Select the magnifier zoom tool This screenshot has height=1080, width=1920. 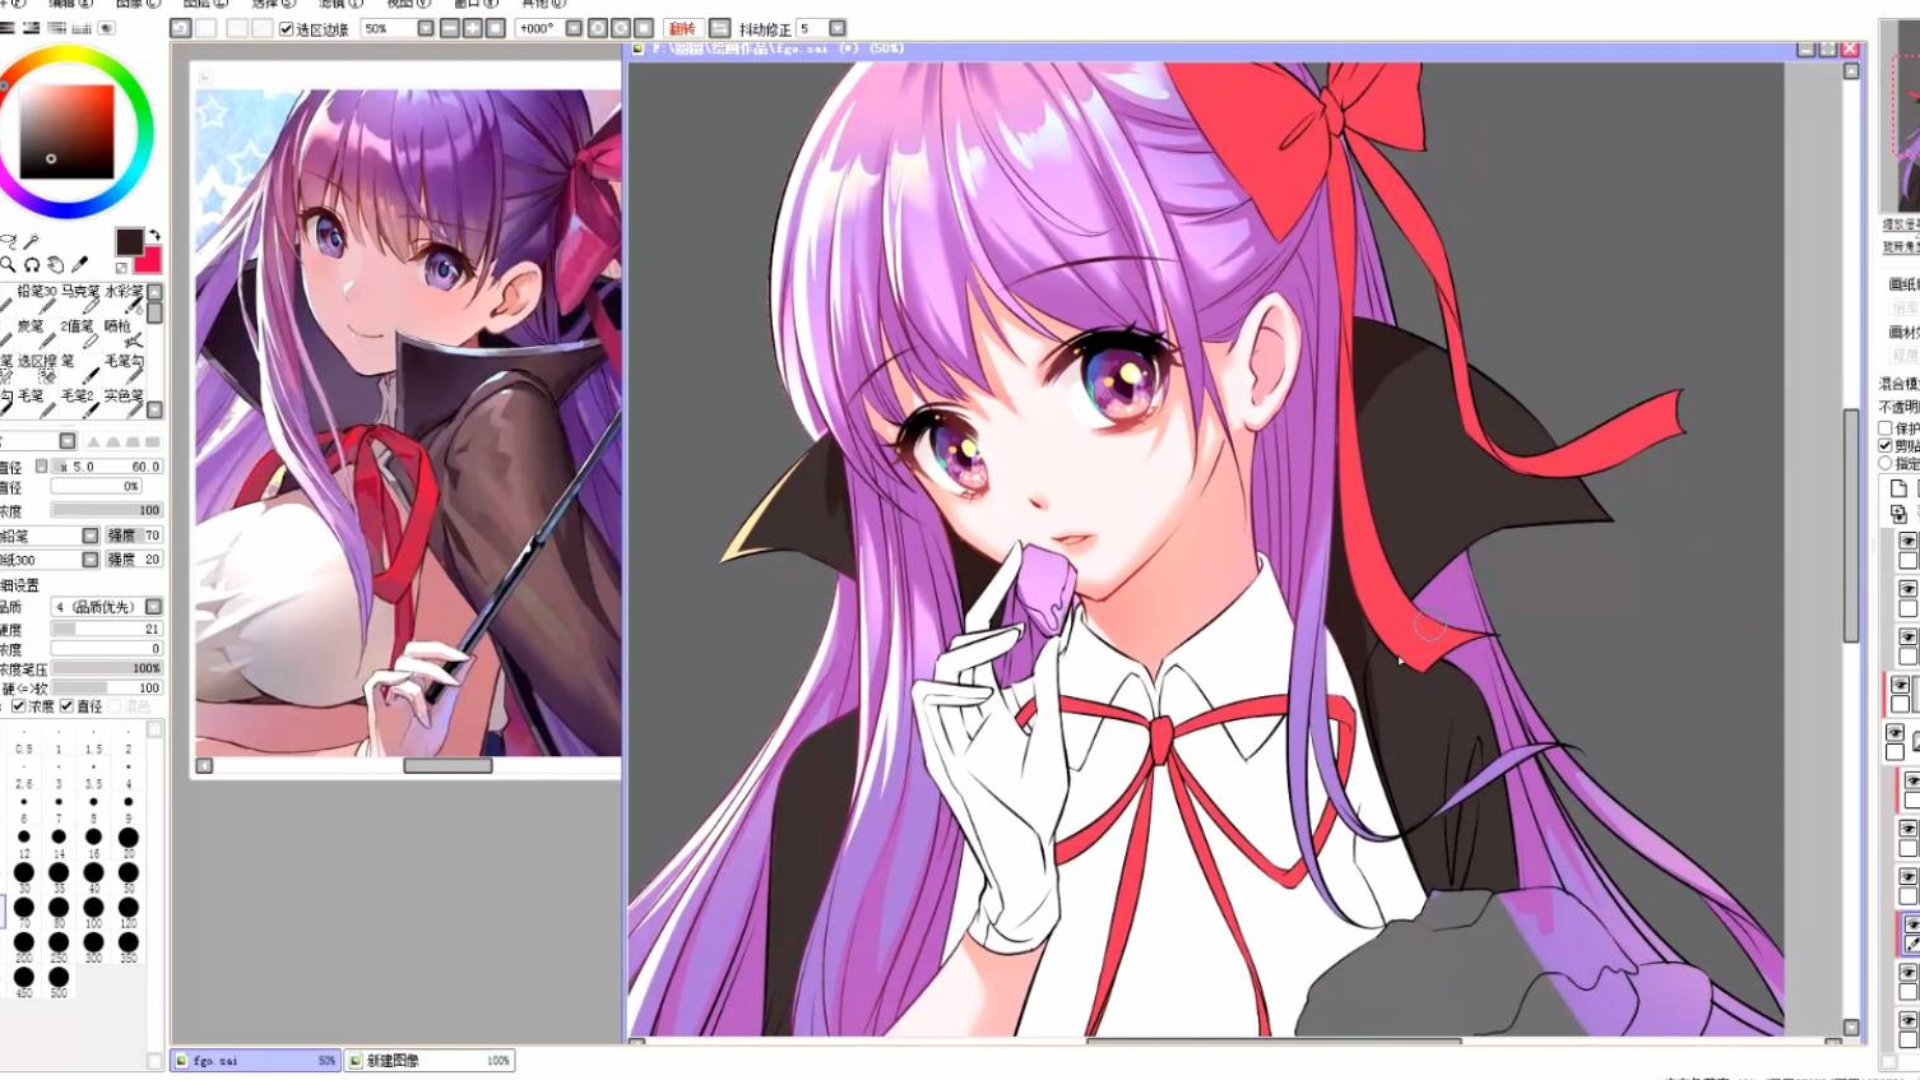pyautogui.click(x=8, y=265)
